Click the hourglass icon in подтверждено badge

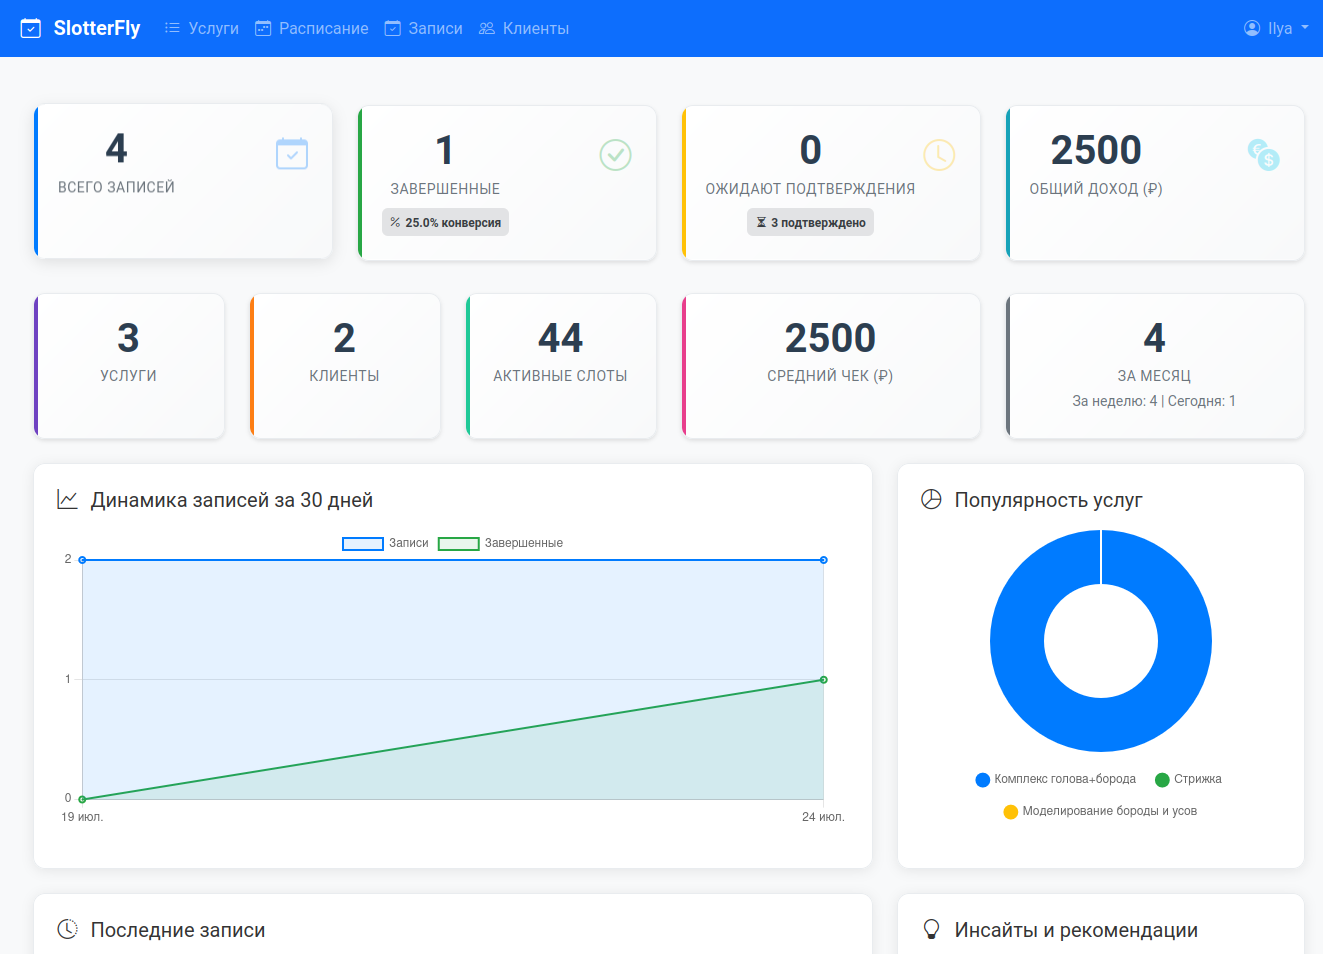[x=761, y=222]
